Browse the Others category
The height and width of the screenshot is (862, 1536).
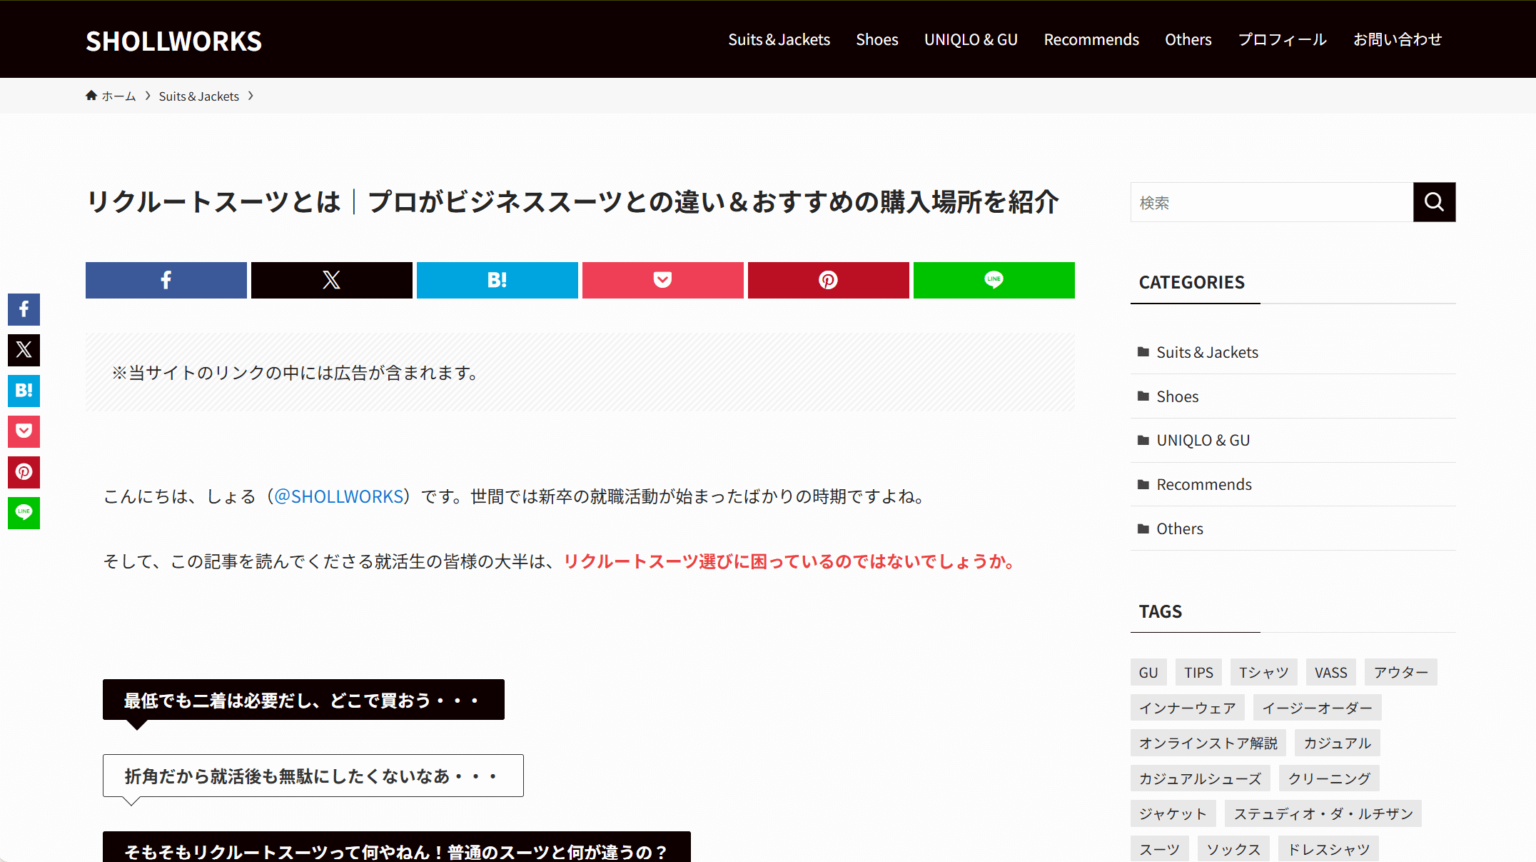click(x=1180, y=528)
